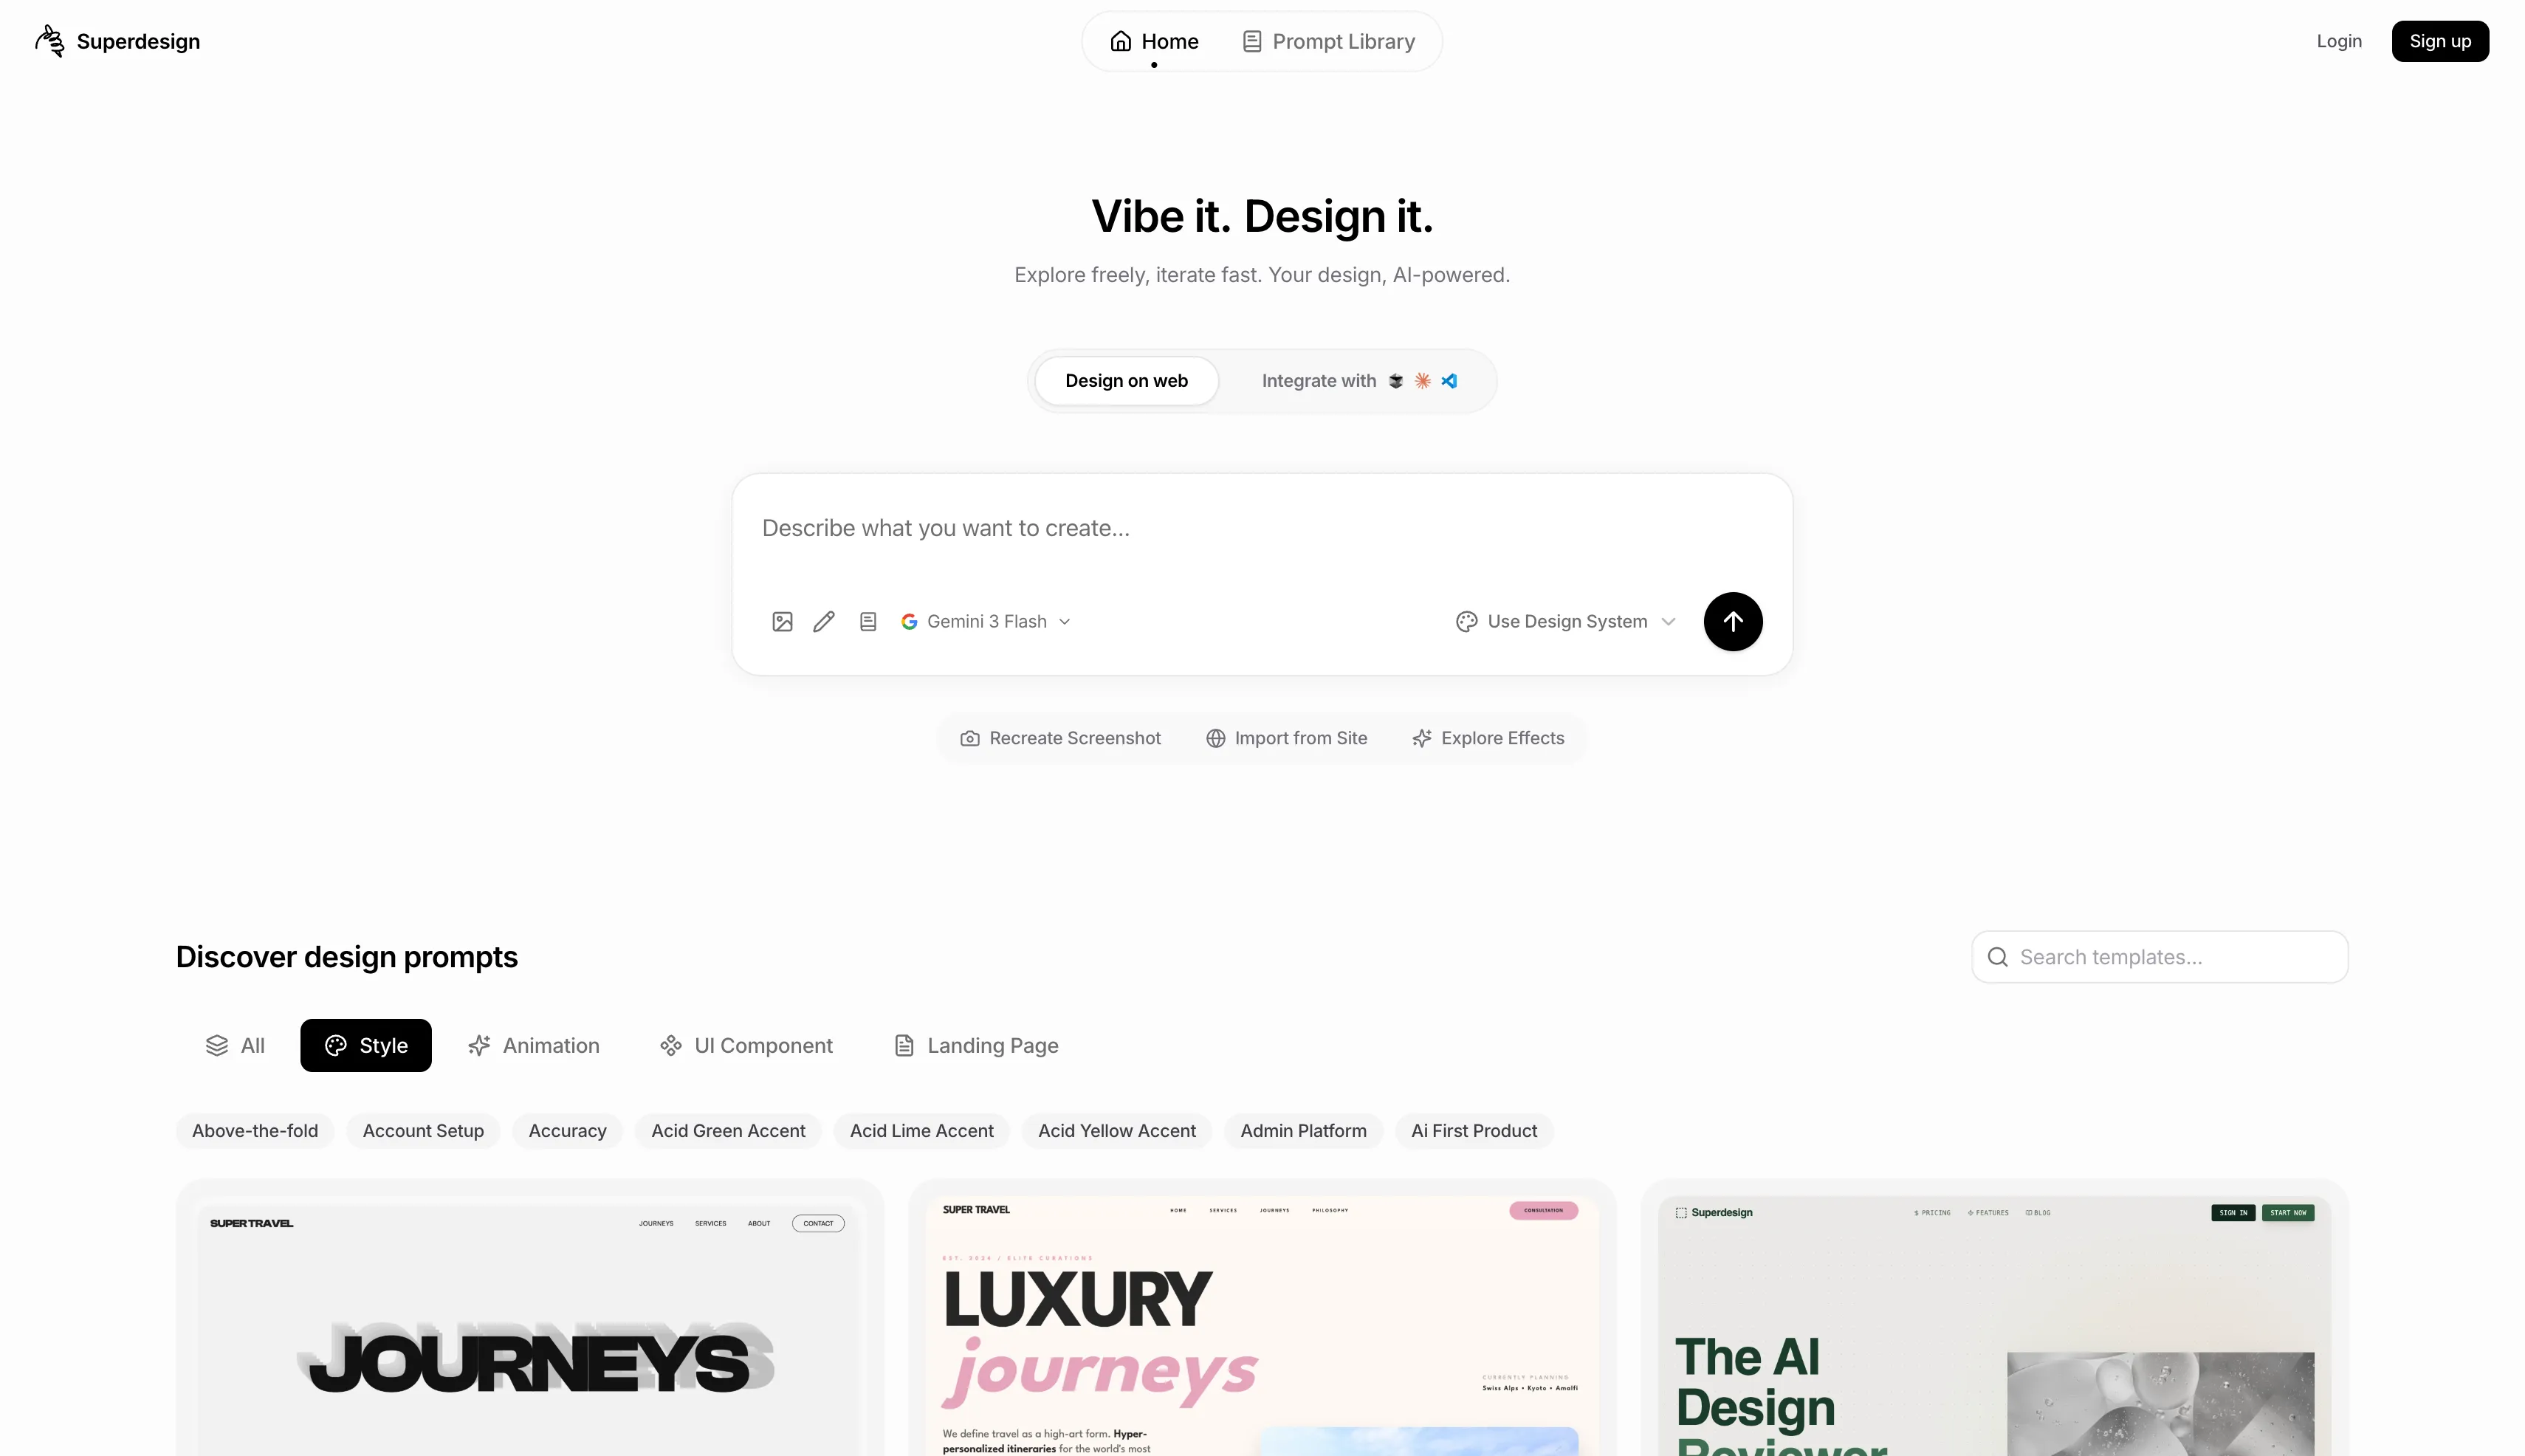Screen dimensions: 2525x1456
Task: Click the magnifier icon in Search templates
Action: 1997,957
